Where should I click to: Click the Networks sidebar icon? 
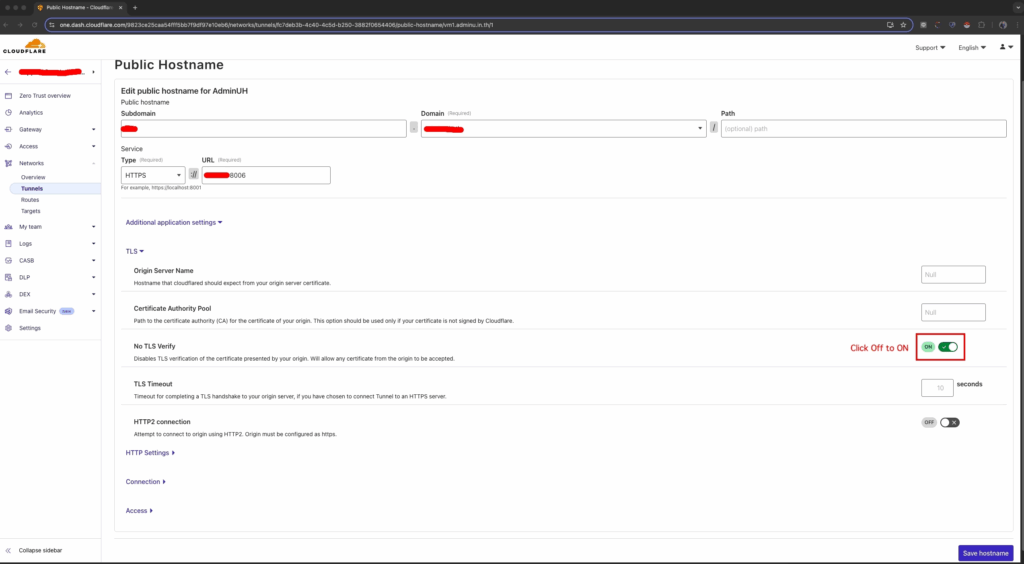(8, 163)
